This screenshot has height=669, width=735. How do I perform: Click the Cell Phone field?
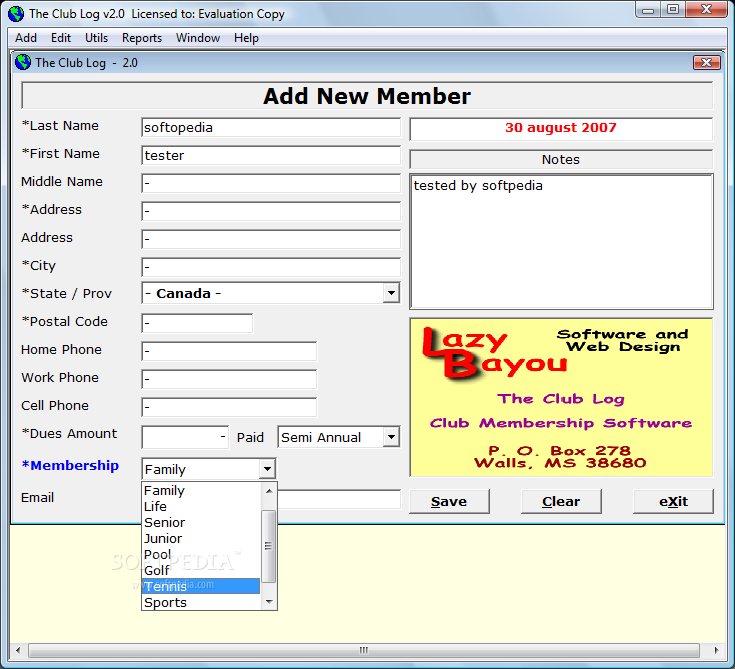[x=229, y=407]
